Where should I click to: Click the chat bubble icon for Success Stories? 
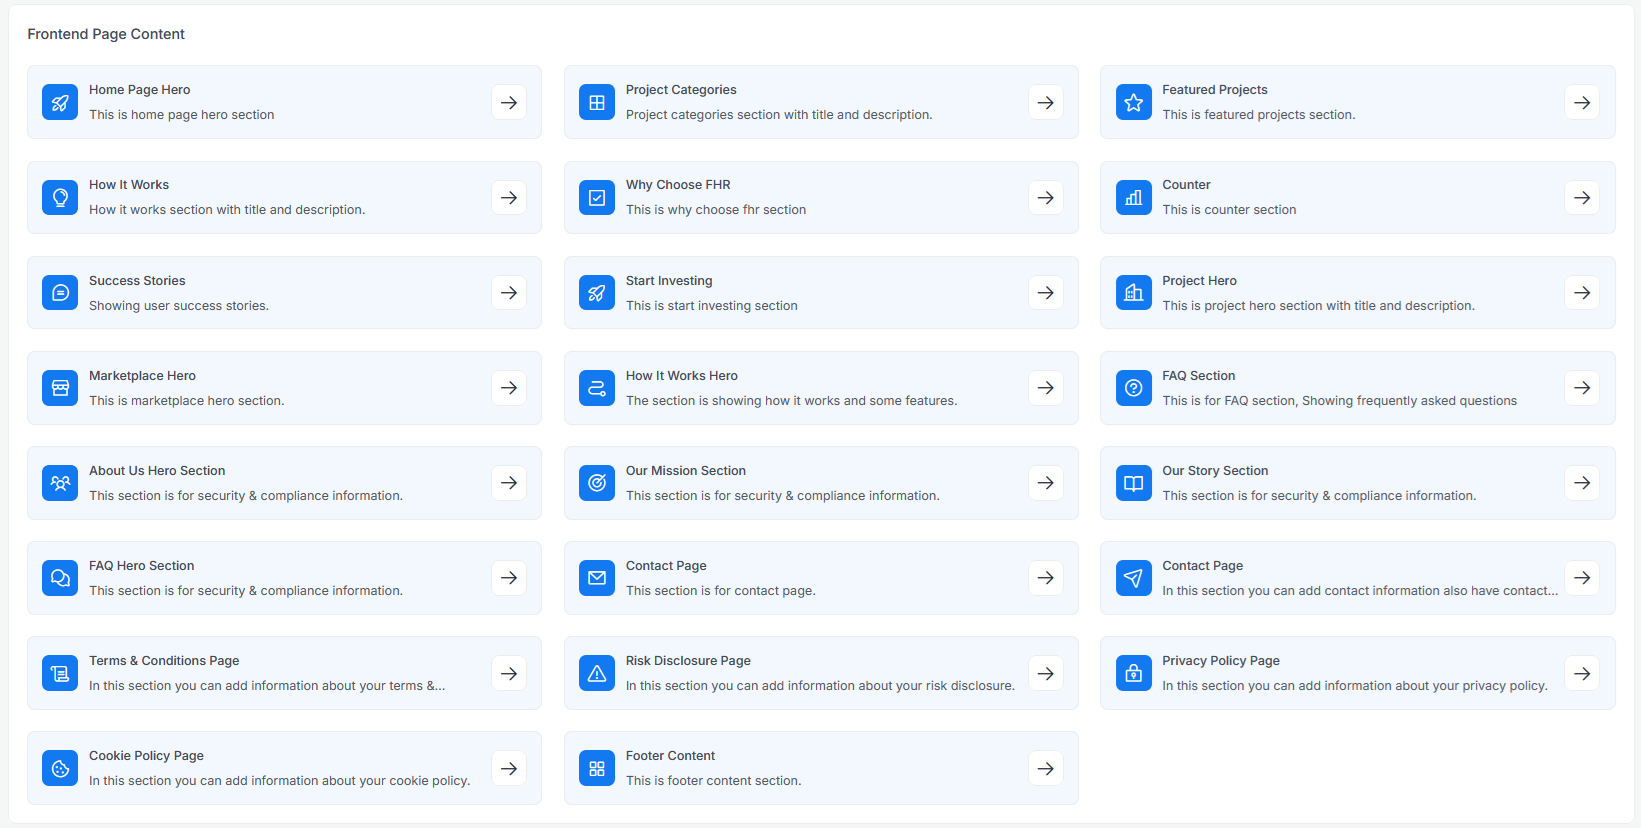tap(60, 292)
